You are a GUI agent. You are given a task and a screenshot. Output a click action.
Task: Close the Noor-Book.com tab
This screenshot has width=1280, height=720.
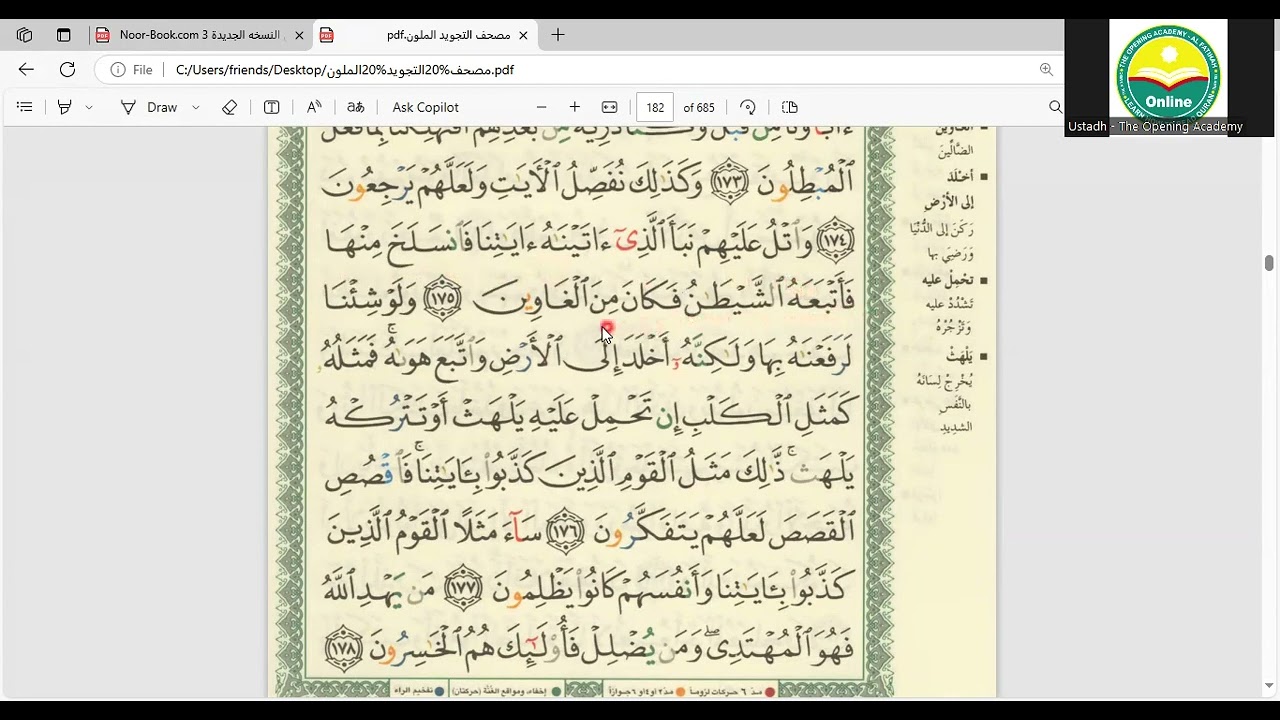pos(299,35)
